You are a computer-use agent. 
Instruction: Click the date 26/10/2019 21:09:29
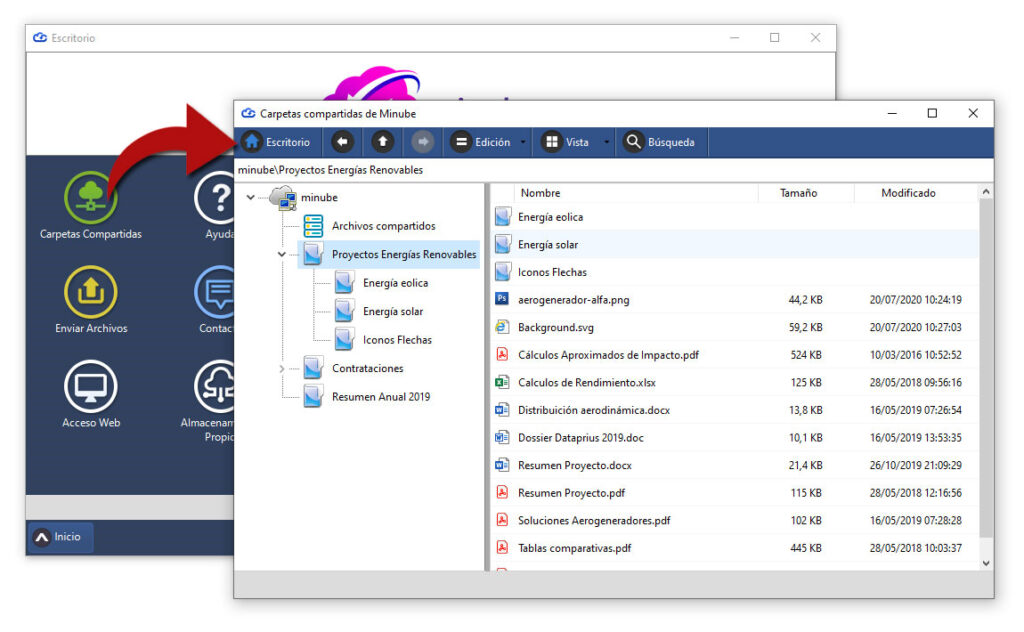pyautogui.click(x=915, y=466)
